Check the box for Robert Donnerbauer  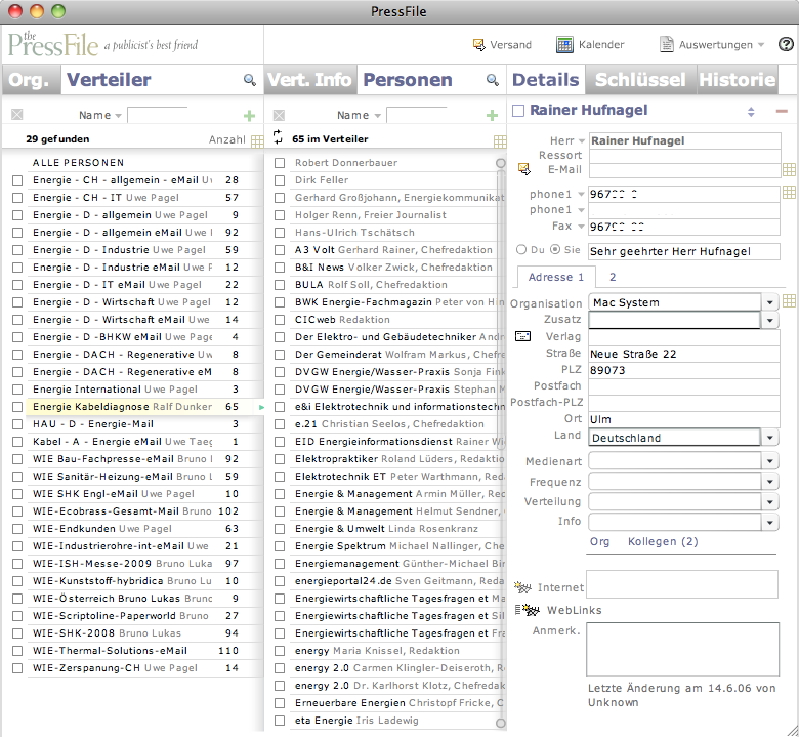[x=280, y=162]
